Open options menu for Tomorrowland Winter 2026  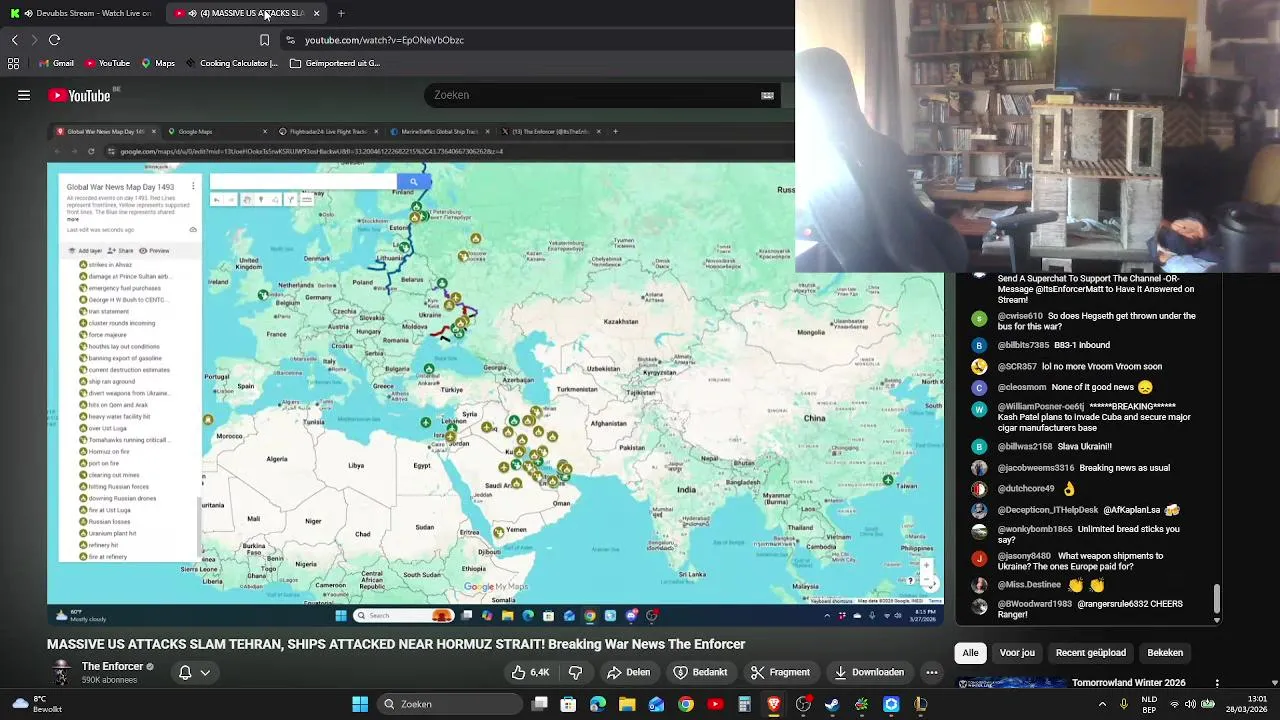click(x=1217, y=684)
